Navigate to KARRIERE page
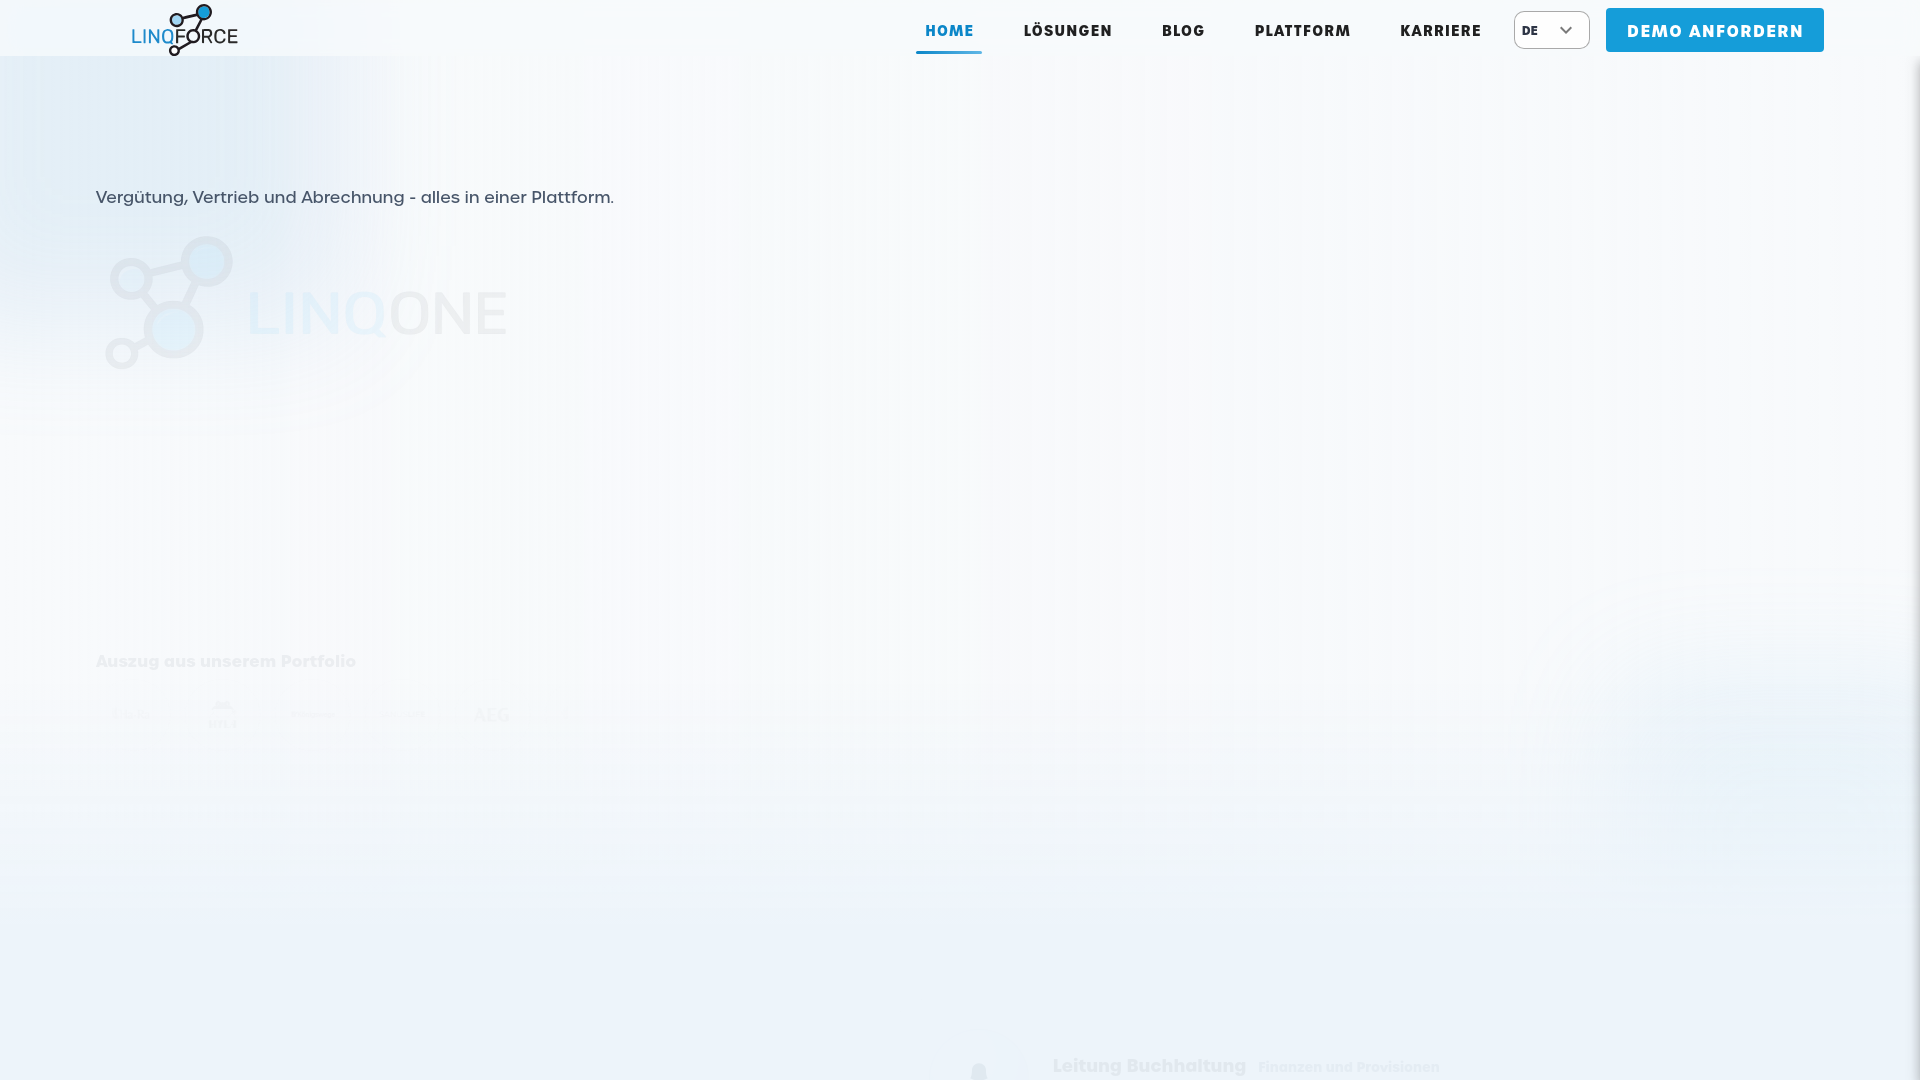 click(1440, 31)
